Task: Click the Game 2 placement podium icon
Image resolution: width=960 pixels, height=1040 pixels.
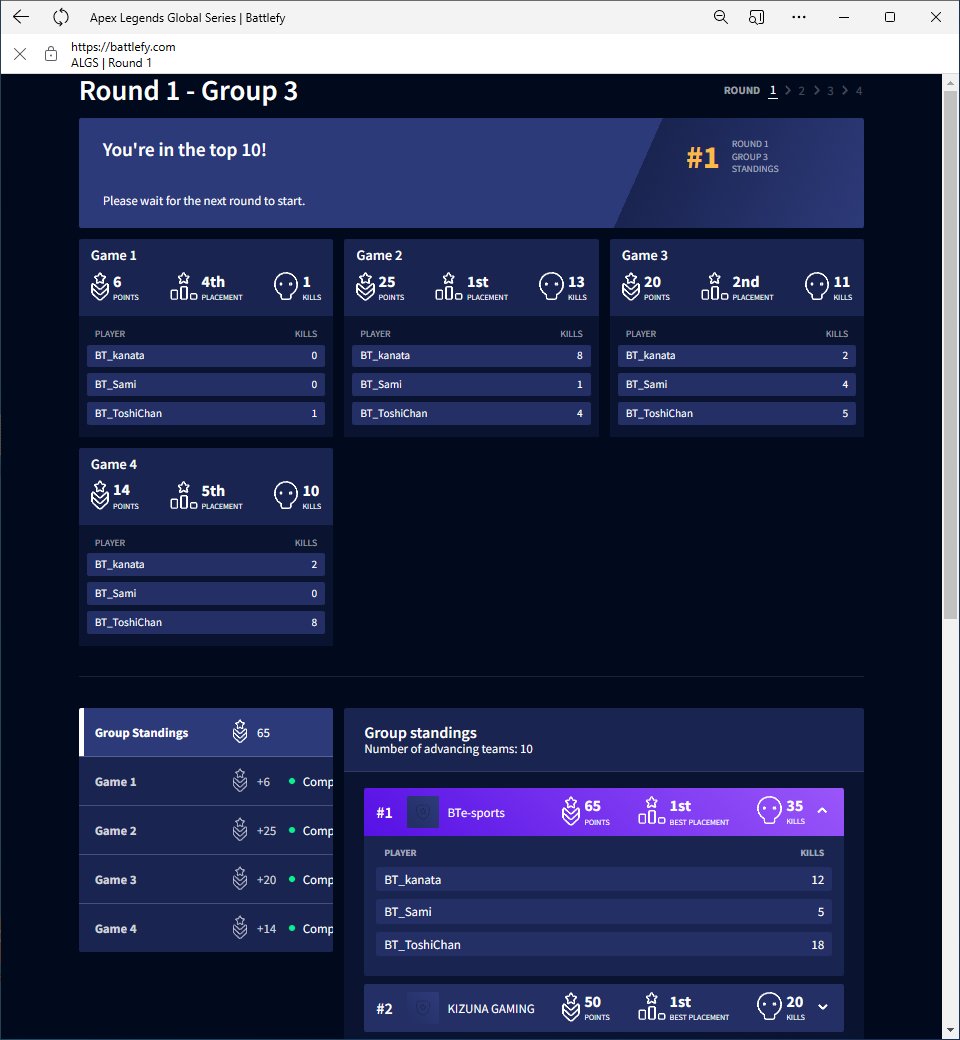Action: [x=449, y=287]
